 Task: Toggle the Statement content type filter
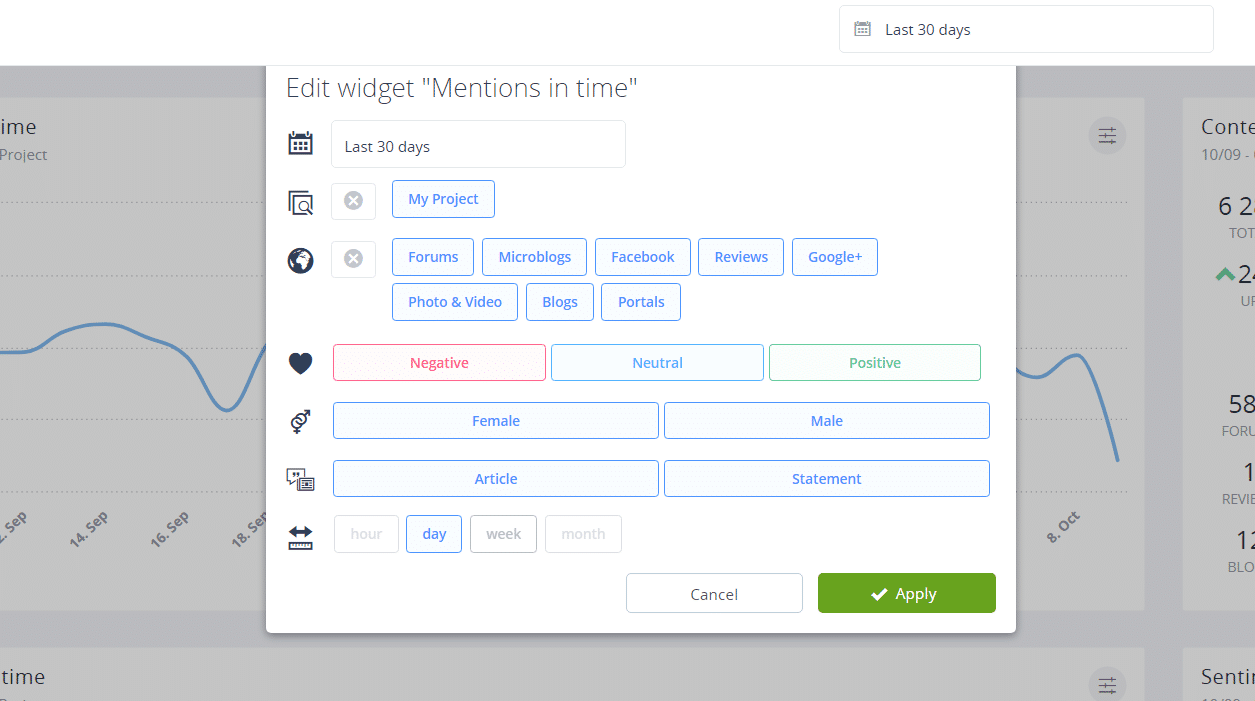tap(826, 479)
